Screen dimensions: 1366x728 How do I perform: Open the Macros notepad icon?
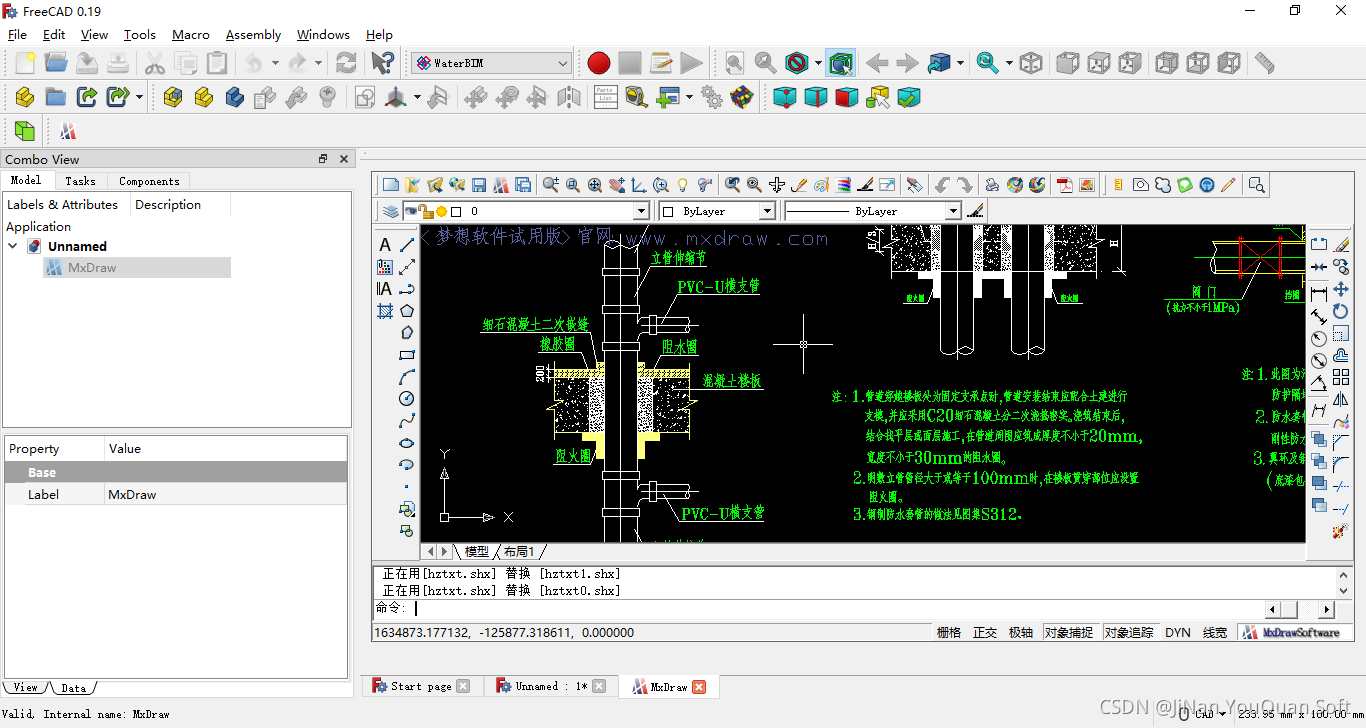pyautogui.click(x=661, y=63)
